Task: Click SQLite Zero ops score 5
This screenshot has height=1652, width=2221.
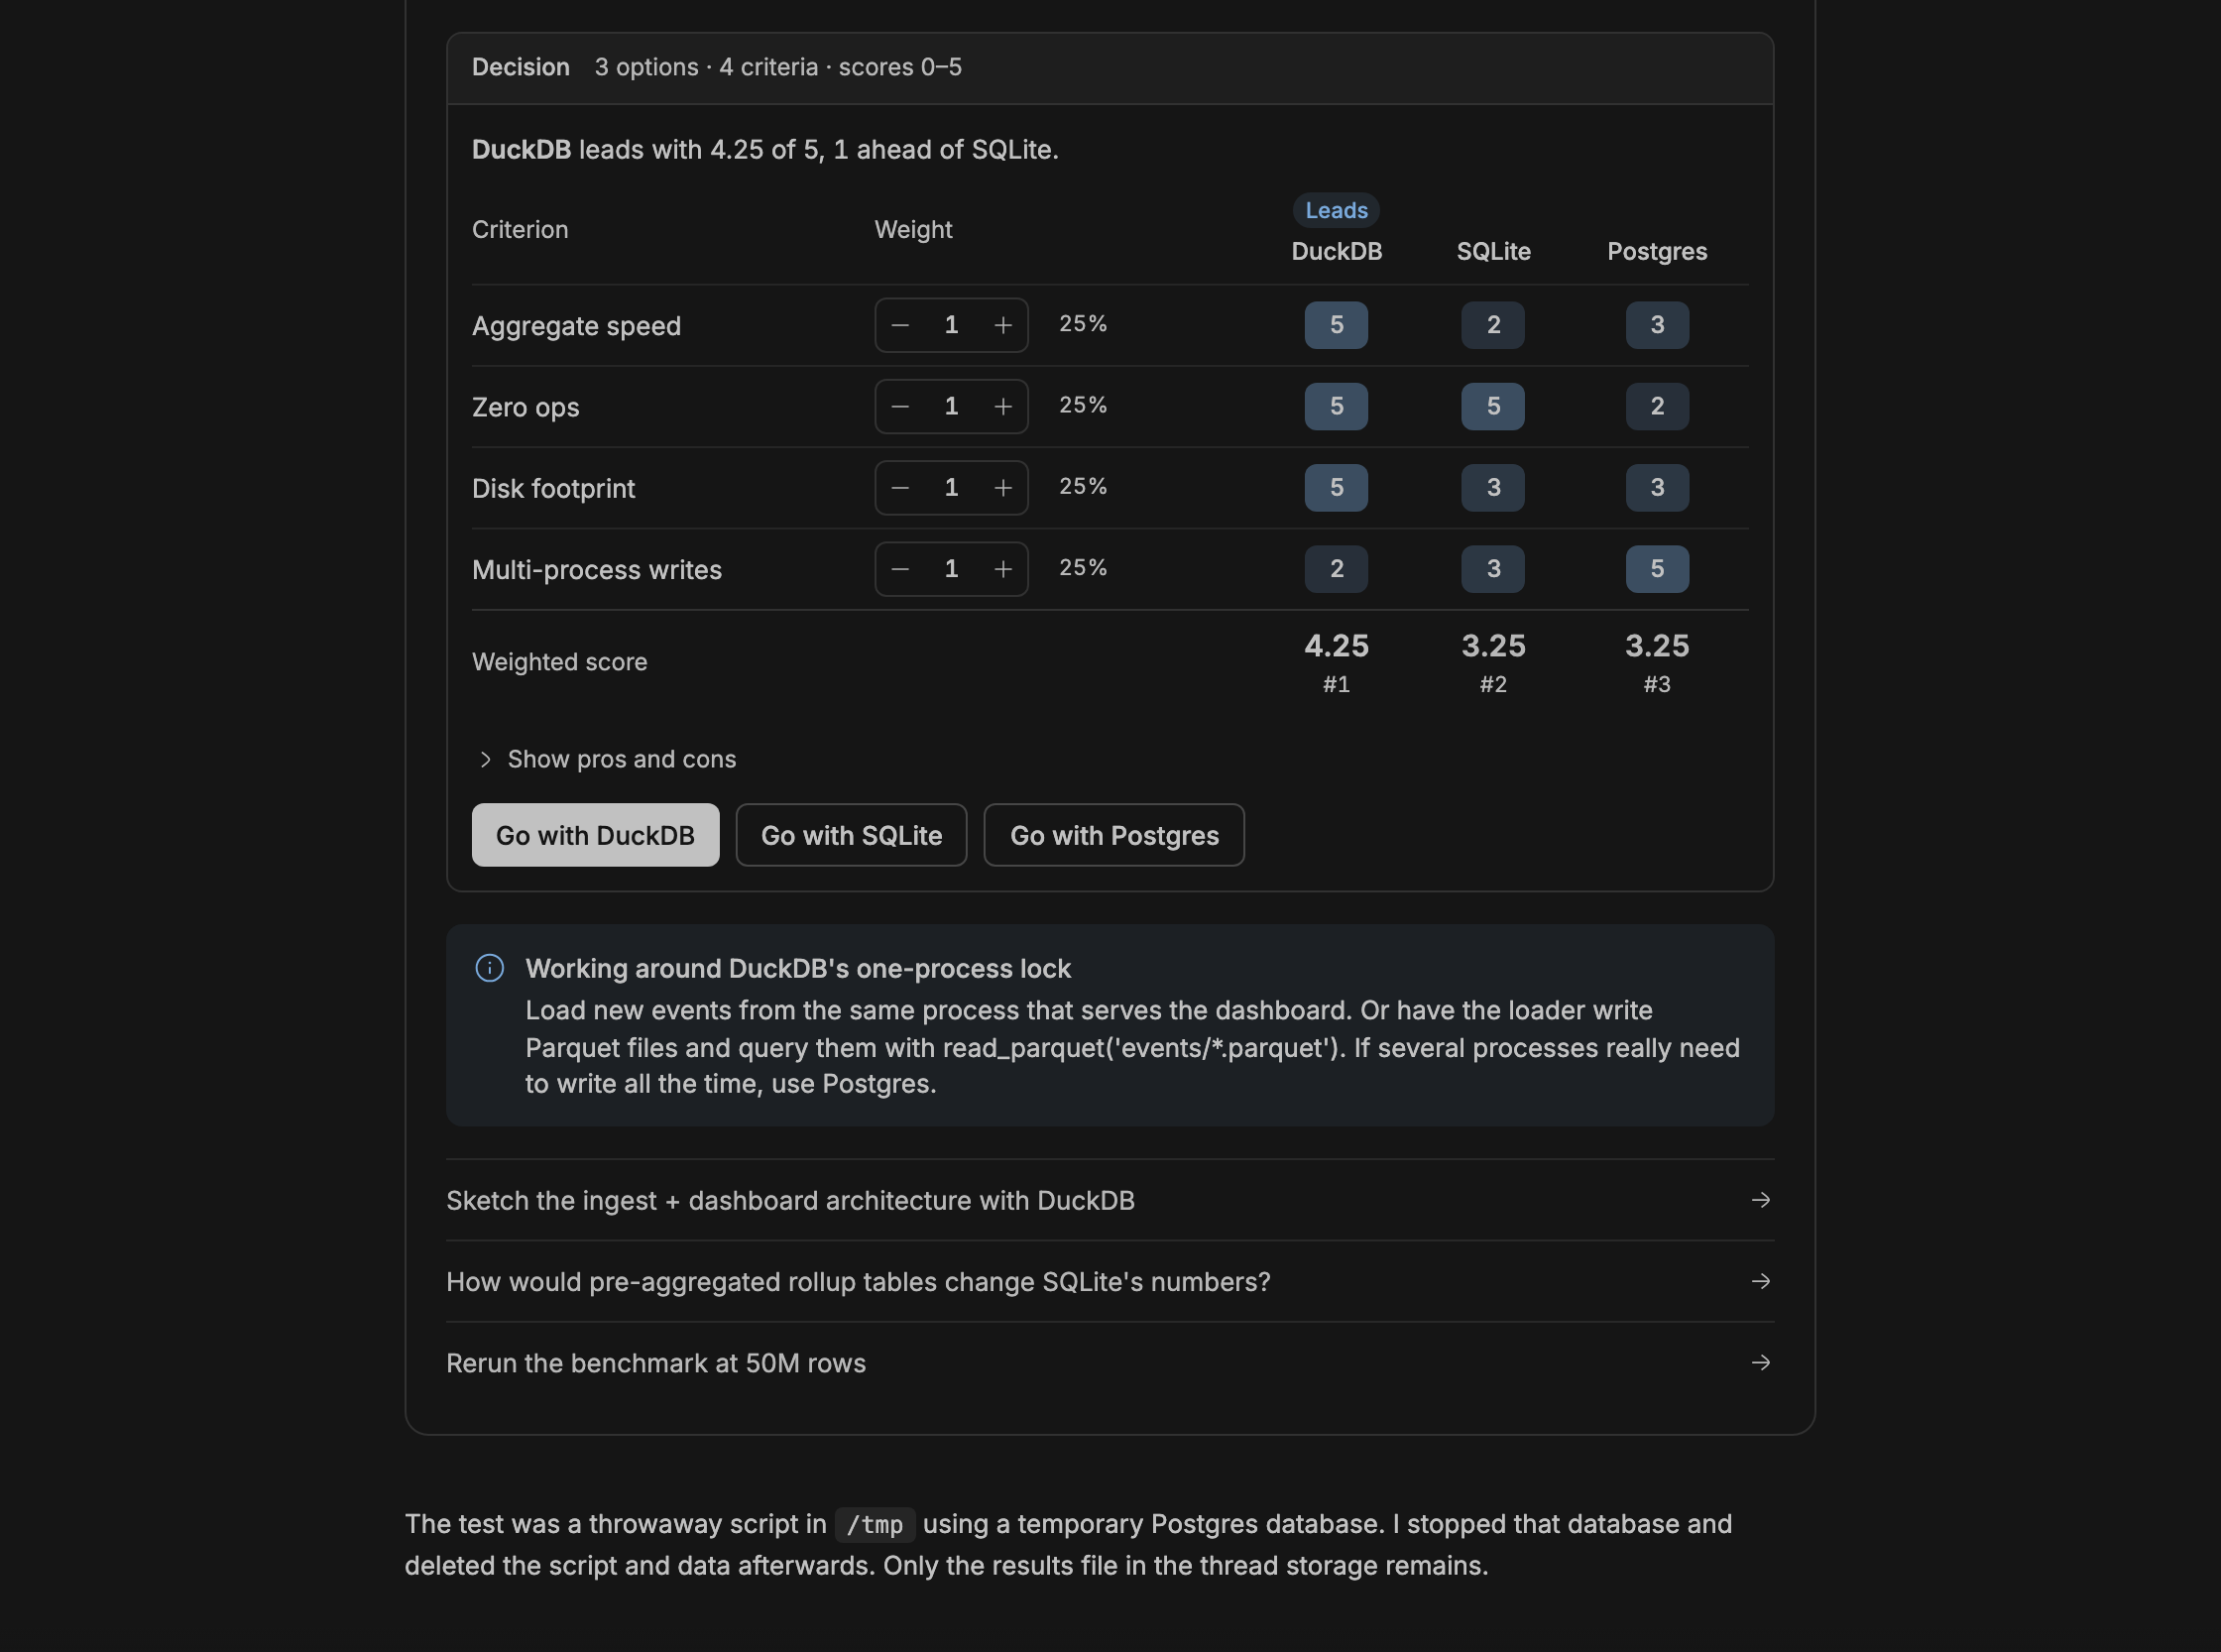Action: pos(1493,406)
